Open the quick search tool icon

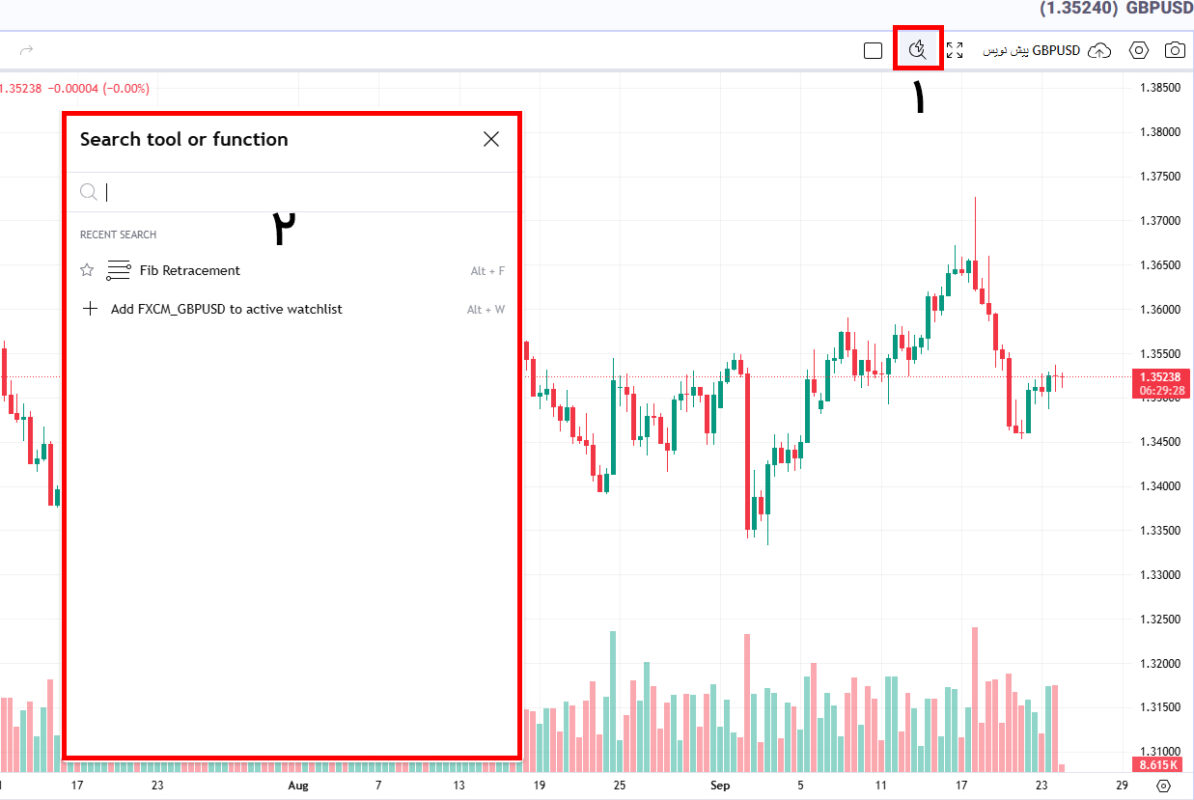coord(917,49)
